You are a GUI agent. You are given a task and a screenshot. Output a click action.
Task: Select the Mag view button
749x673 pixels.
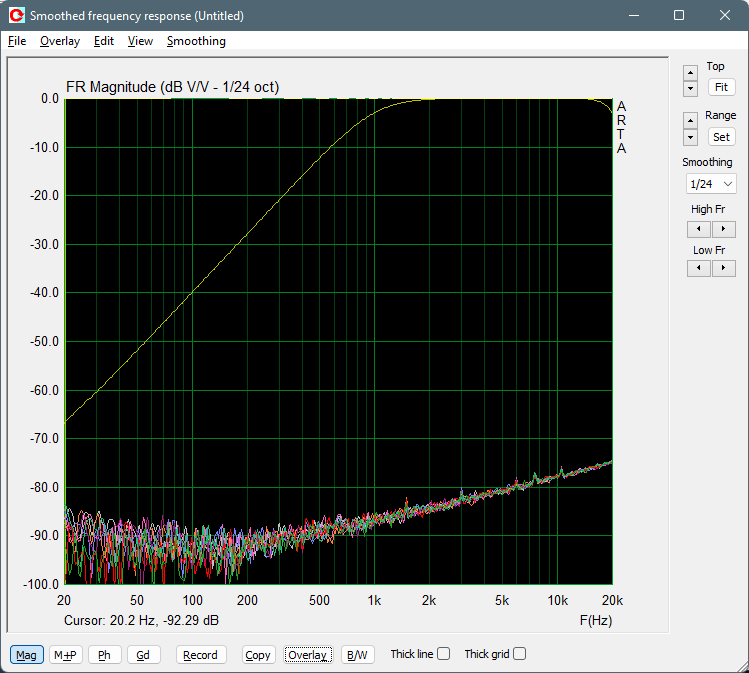(26, 655)
